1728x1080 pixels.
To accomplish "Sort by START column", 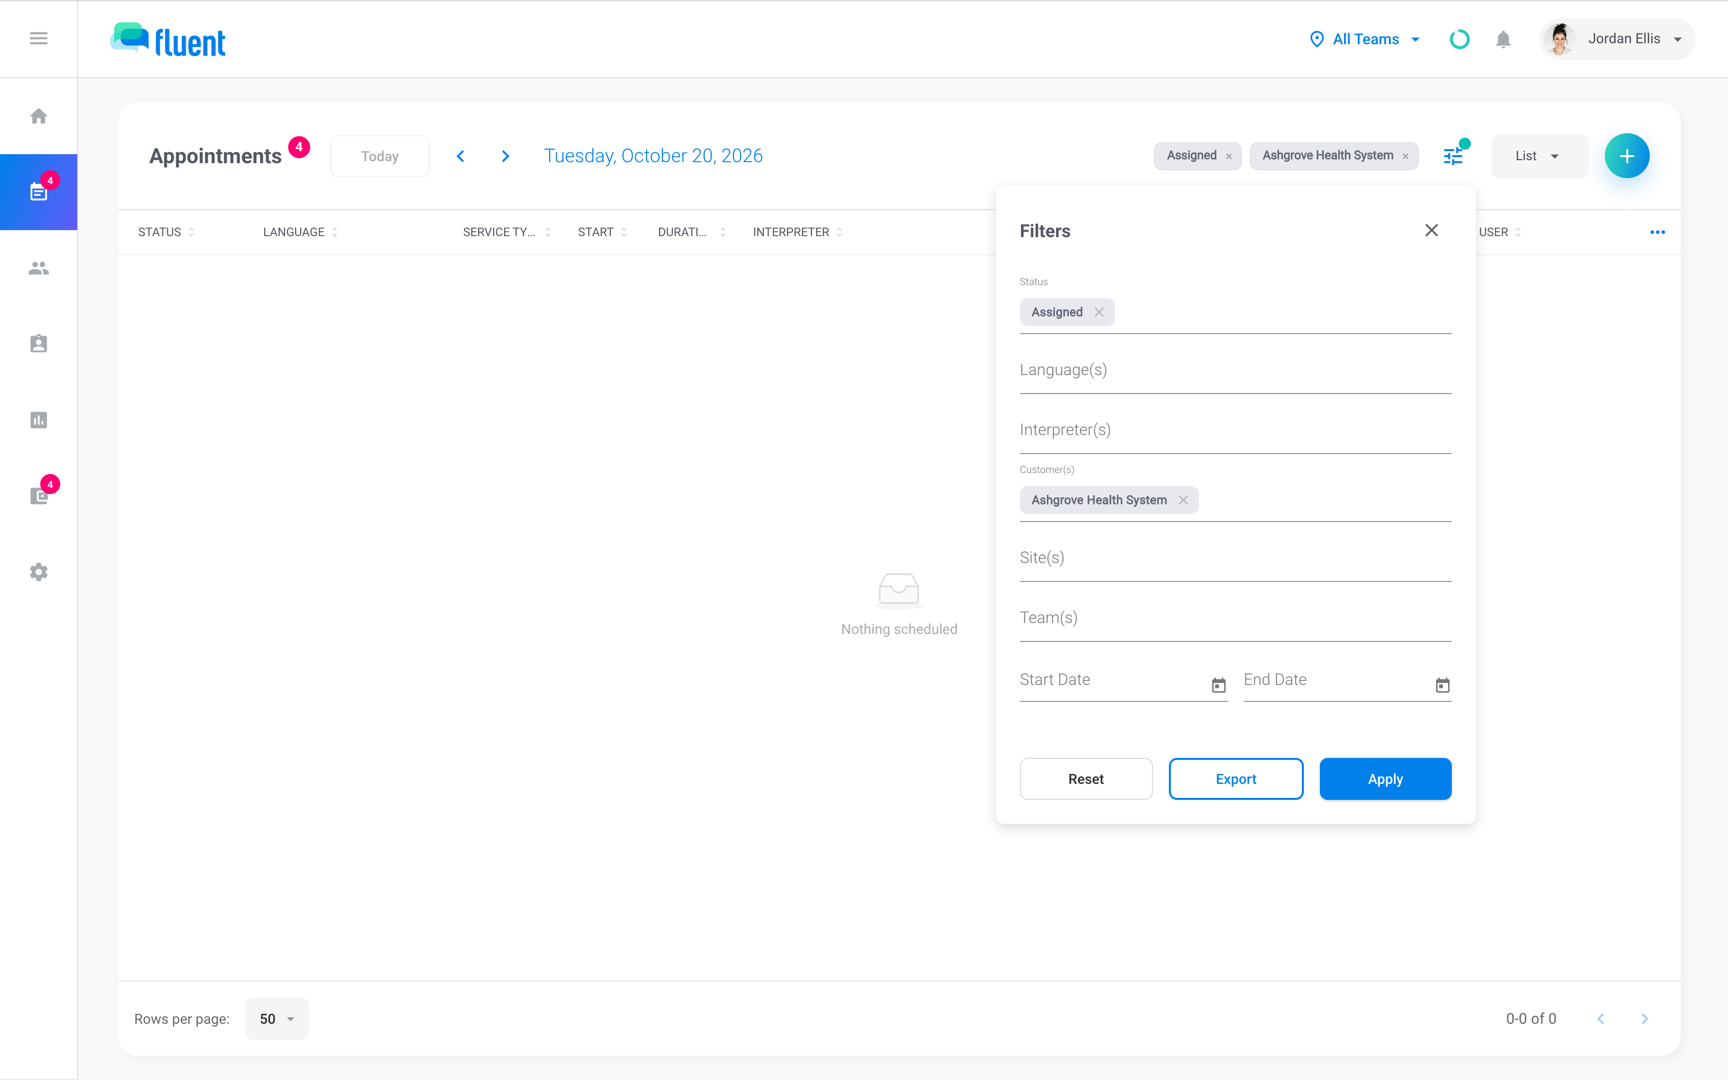I will [x=602, y=232].
